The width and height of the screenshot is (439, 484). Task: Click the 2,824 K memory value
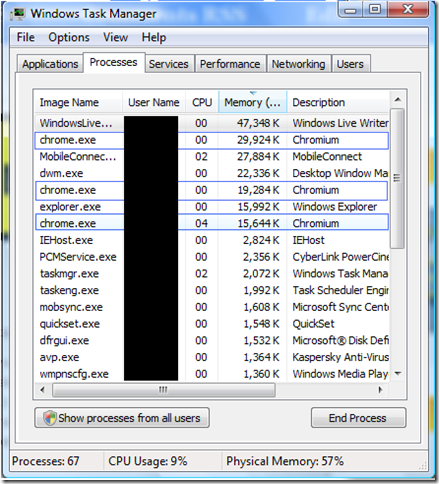[x=261, y=240]
